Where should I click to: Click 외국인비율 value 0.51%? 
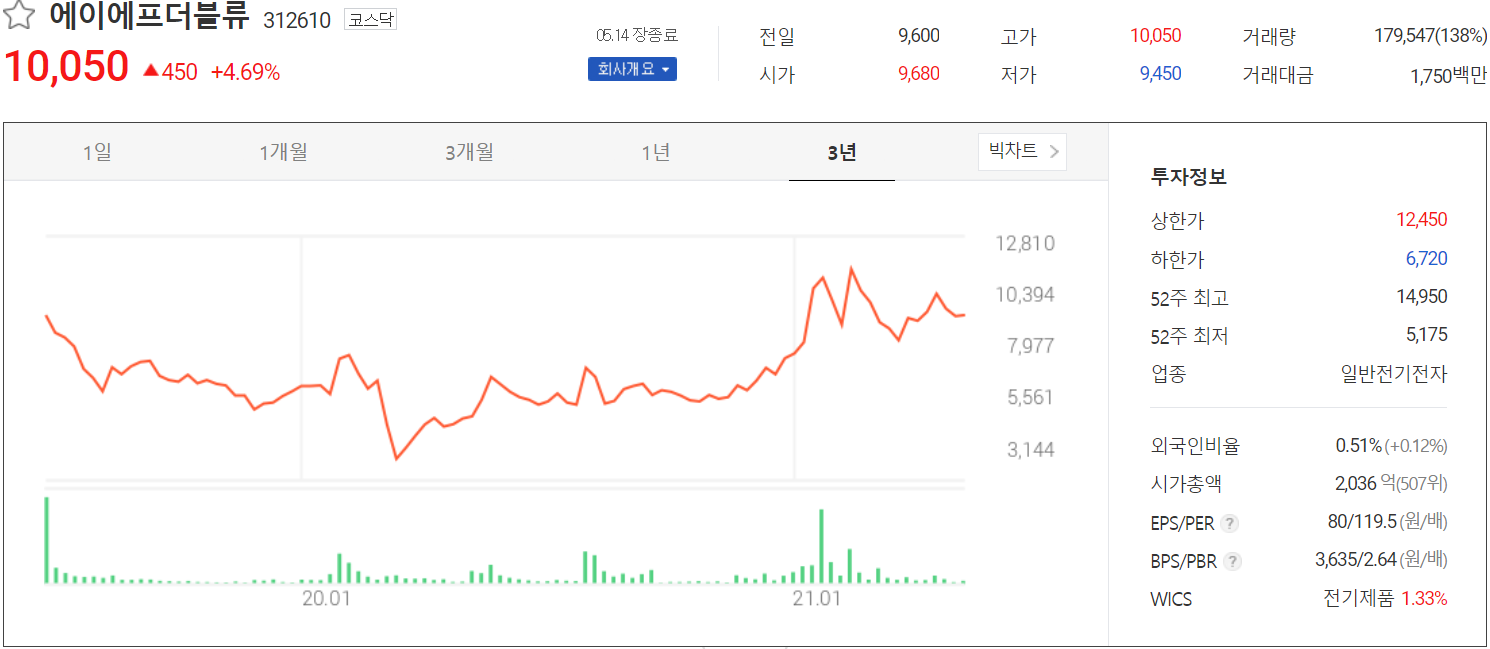pos(1358,446)
